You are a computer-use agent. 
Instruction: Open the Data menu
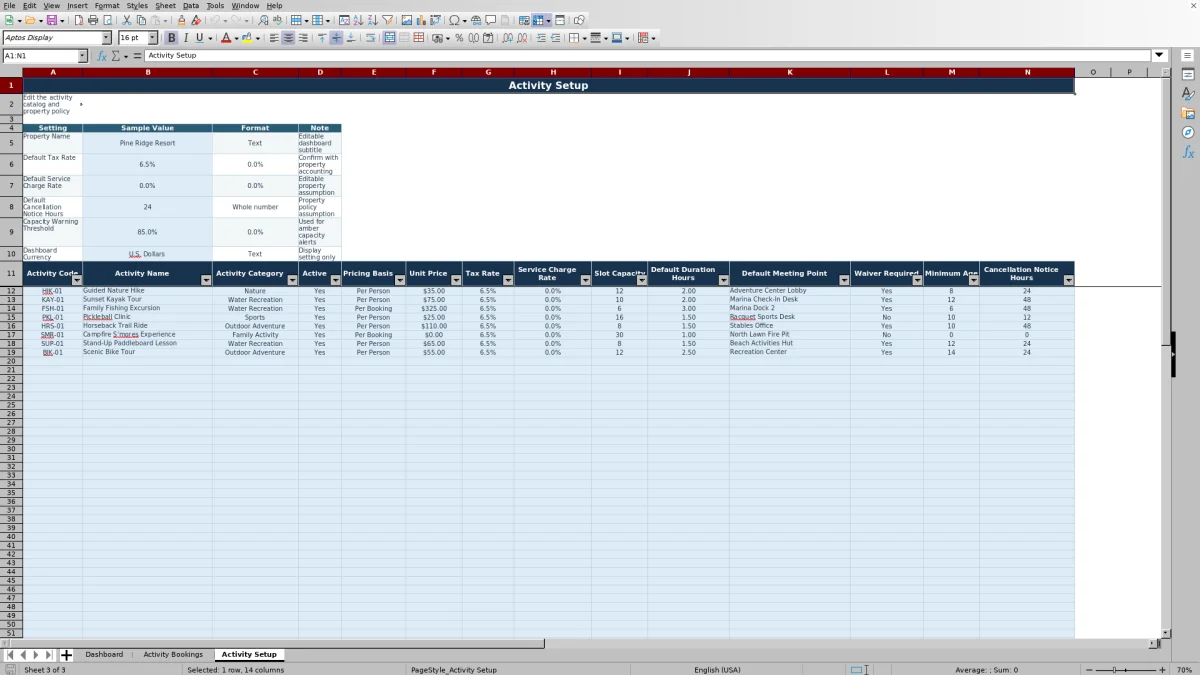(x=190, y=5)
